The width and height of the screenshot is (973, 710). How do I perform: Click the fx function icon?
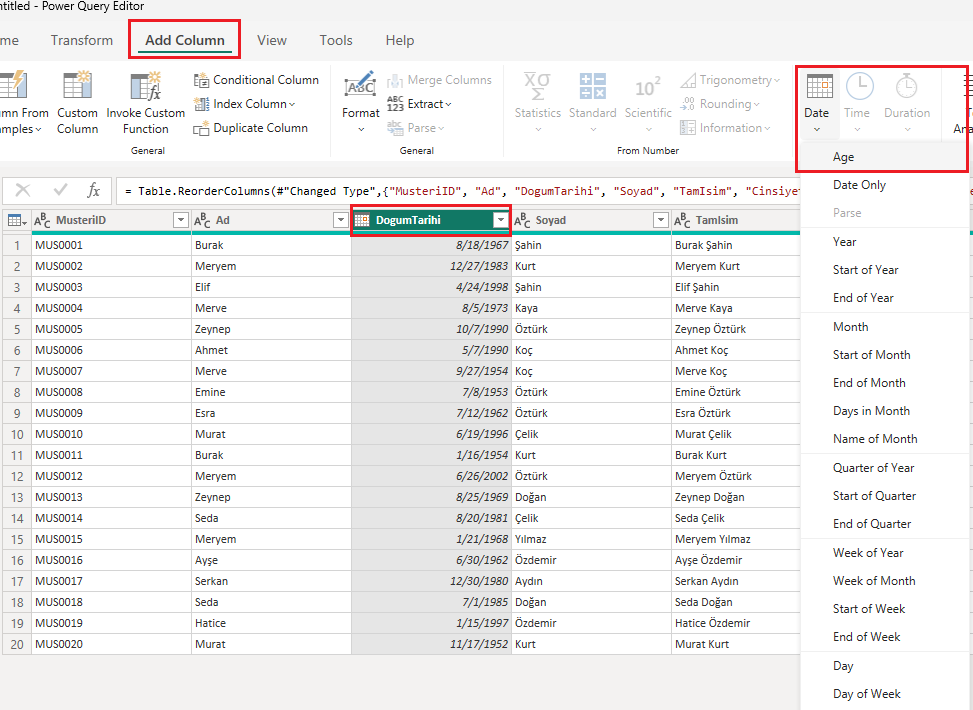point(93,190)
